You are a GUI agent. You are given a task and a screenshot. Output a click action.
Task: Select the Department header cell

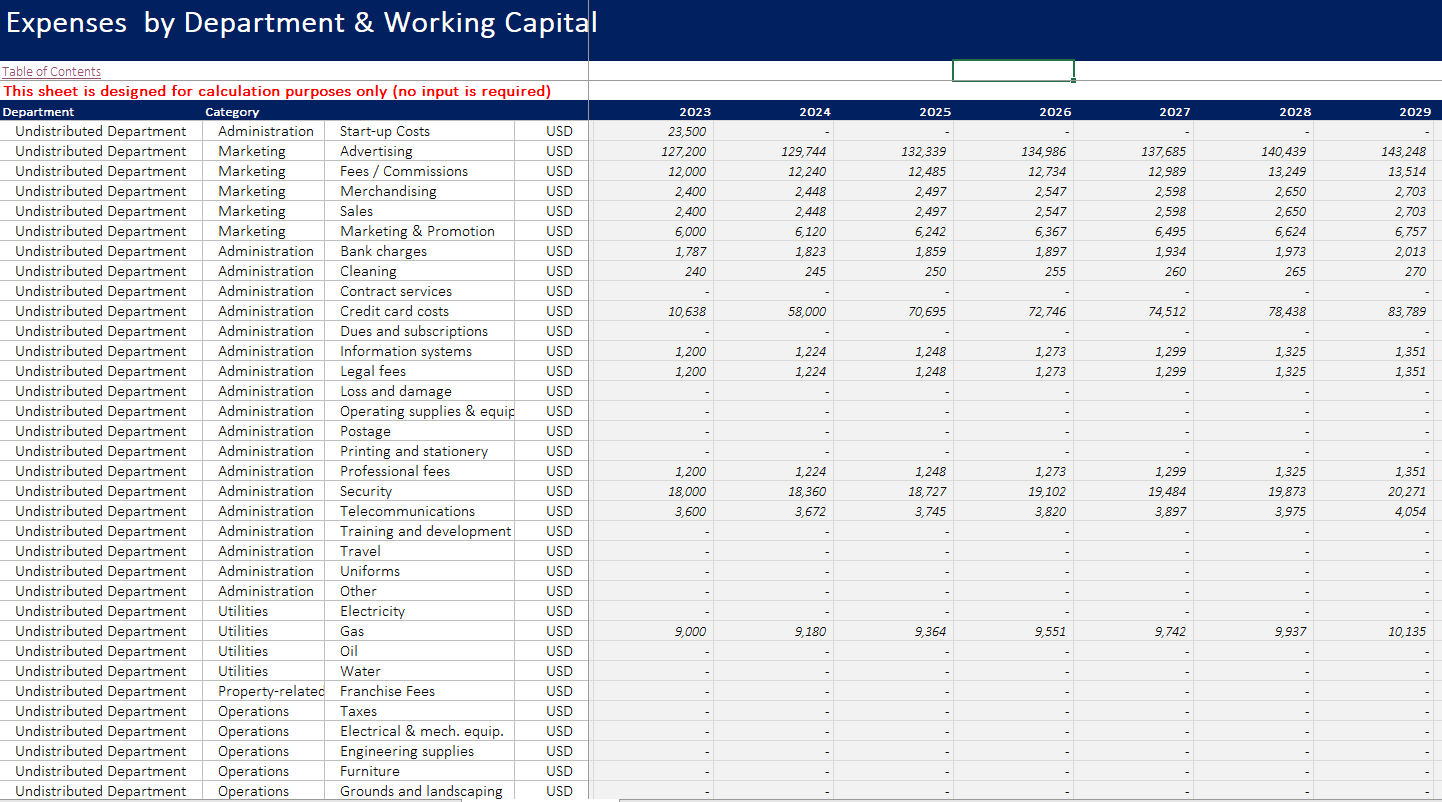39,112
